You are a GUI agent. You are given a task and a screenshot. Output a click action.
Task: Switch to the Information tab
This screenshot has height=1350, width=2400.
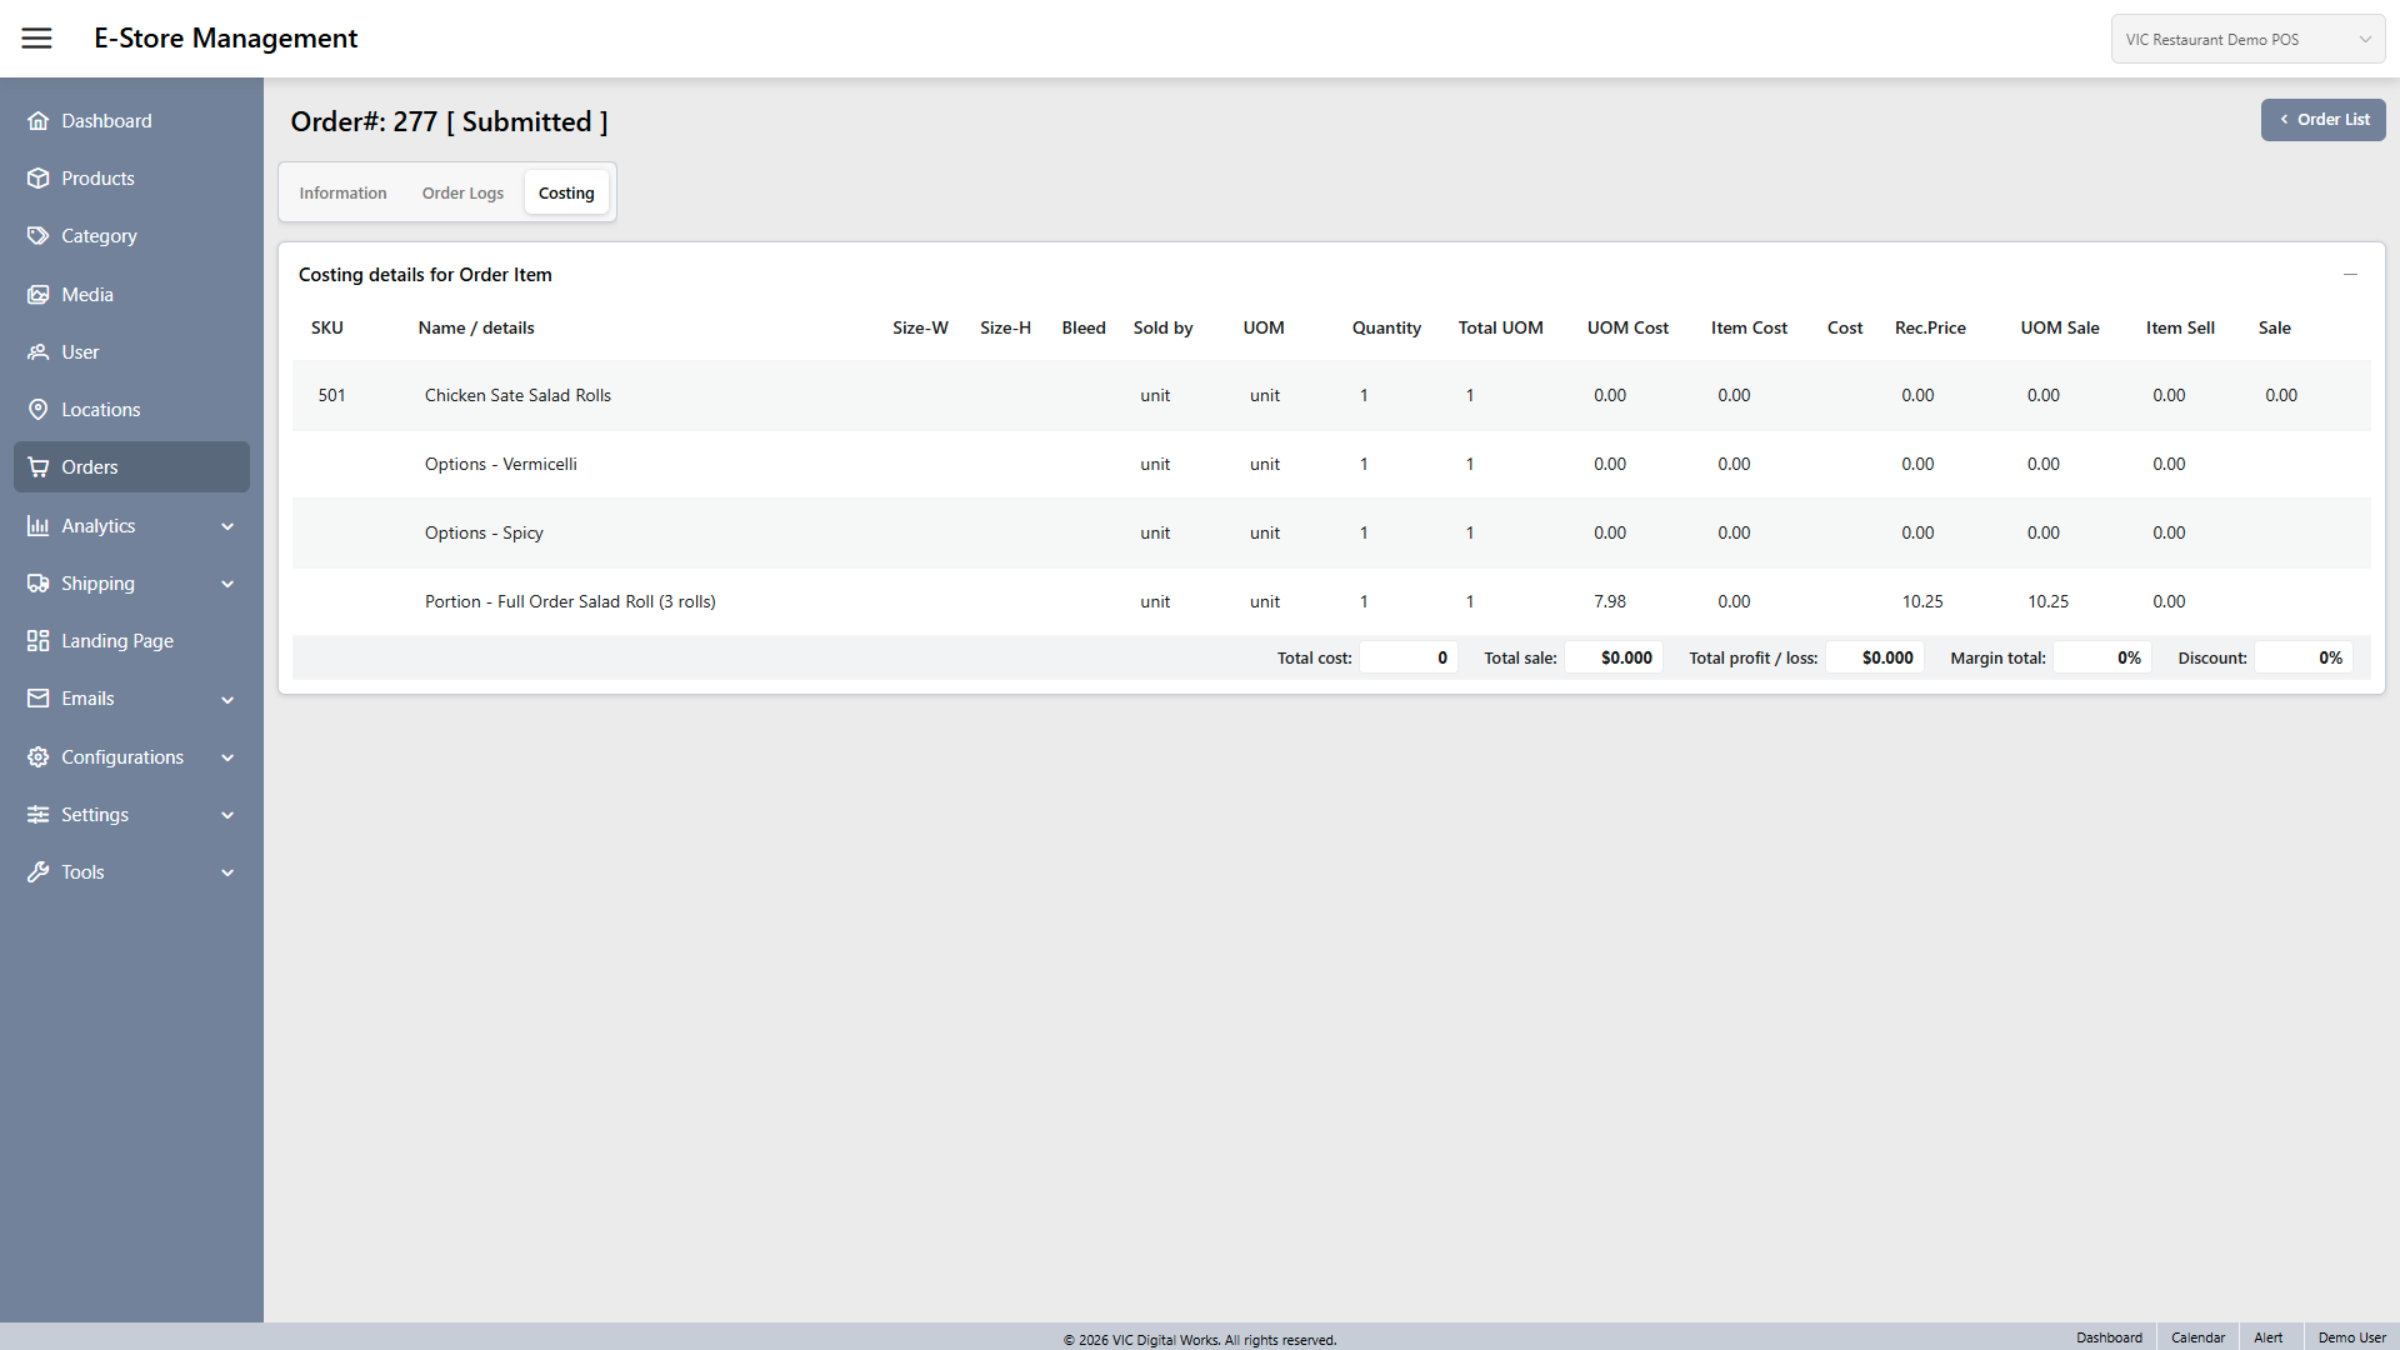click(x=342, y=193)
